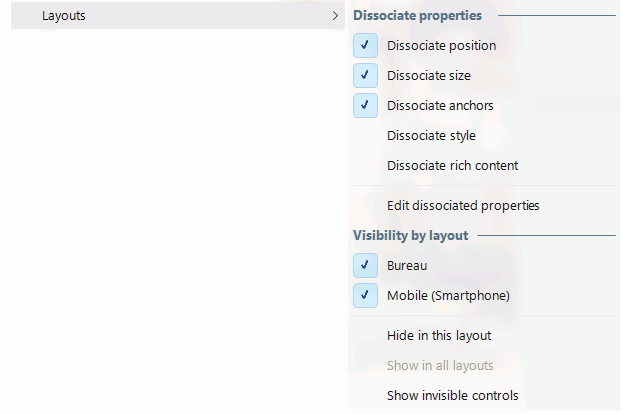Toggle the Dissociate size checkmark box
This screenshot has height=414, width=623.
pos(365,75)
